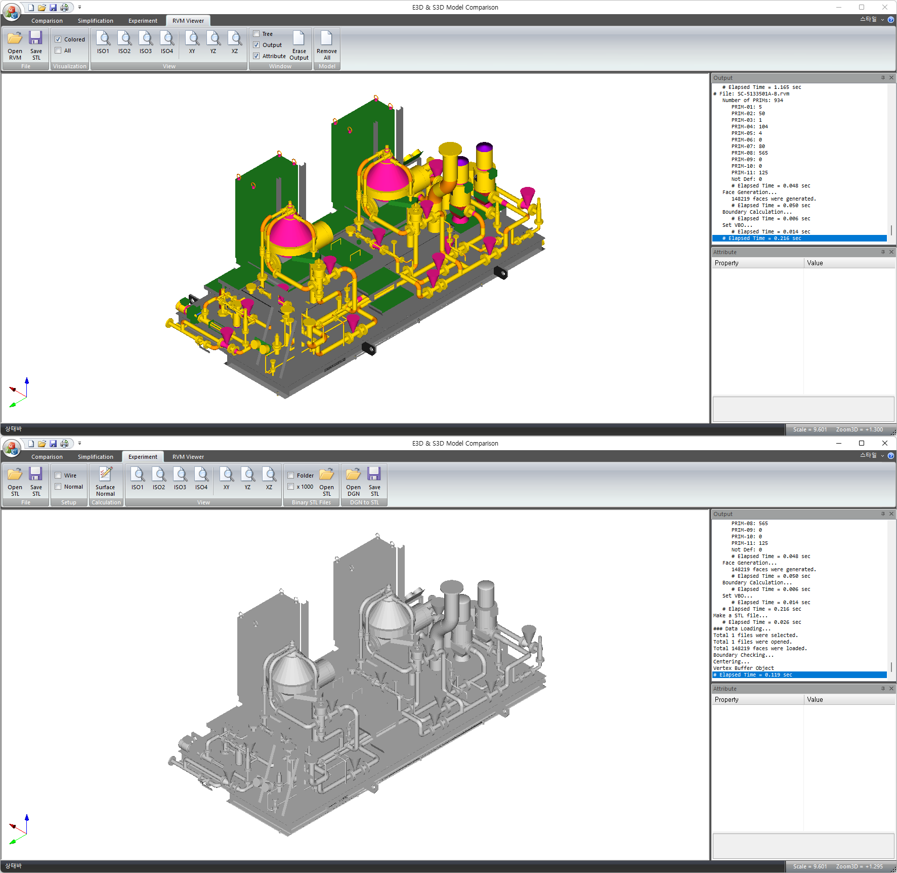
Task: Click the Remove All model button
Action: click(x=326, y=45)
